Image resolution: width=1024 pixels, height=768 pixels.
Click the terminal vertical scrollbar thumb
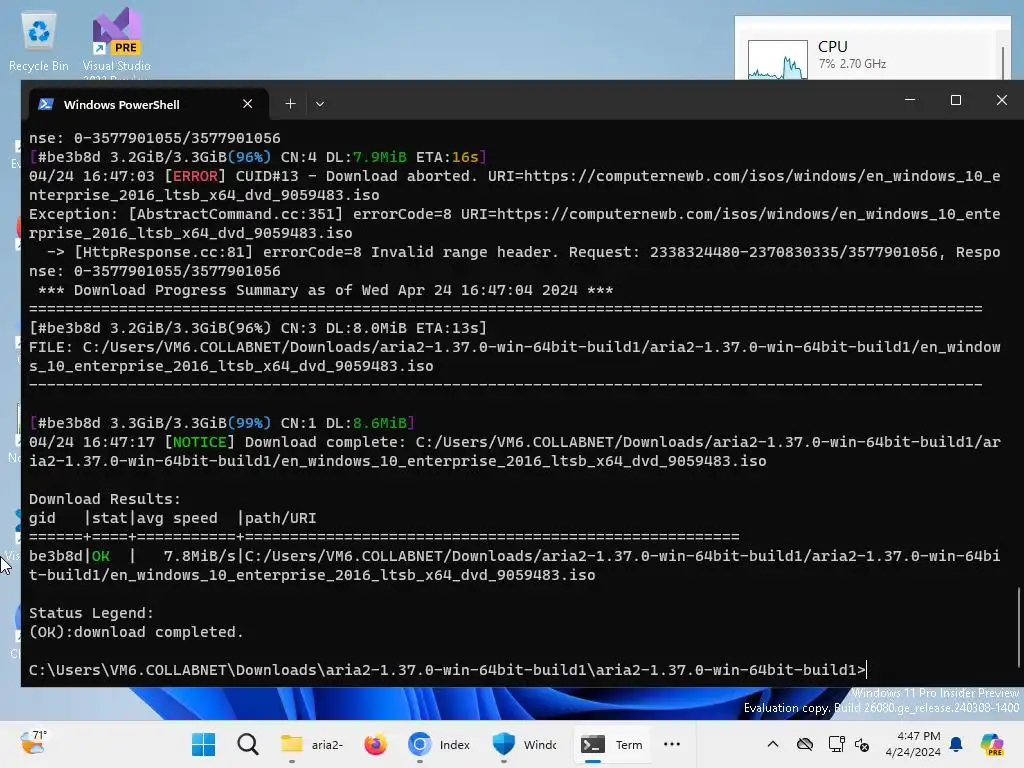tap(1019, 627)
